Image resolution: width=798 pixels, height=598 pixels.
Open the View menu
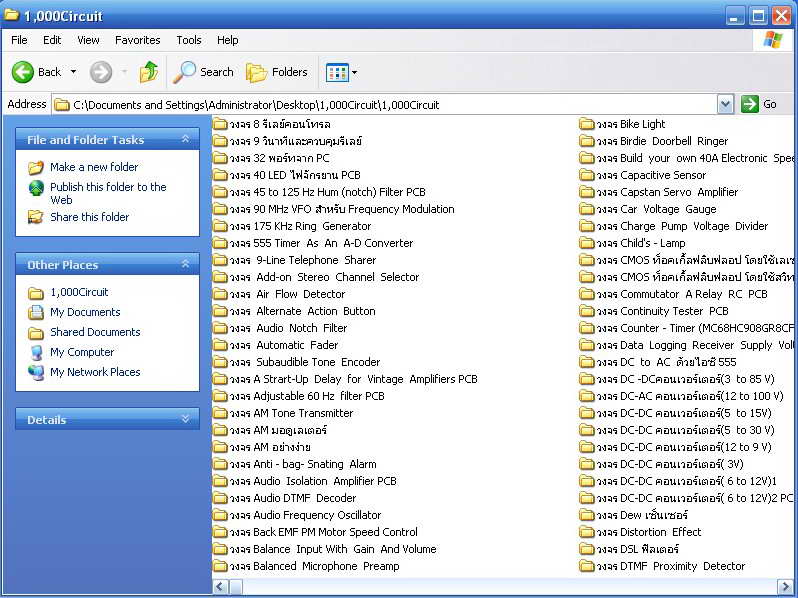coord(88,40)
